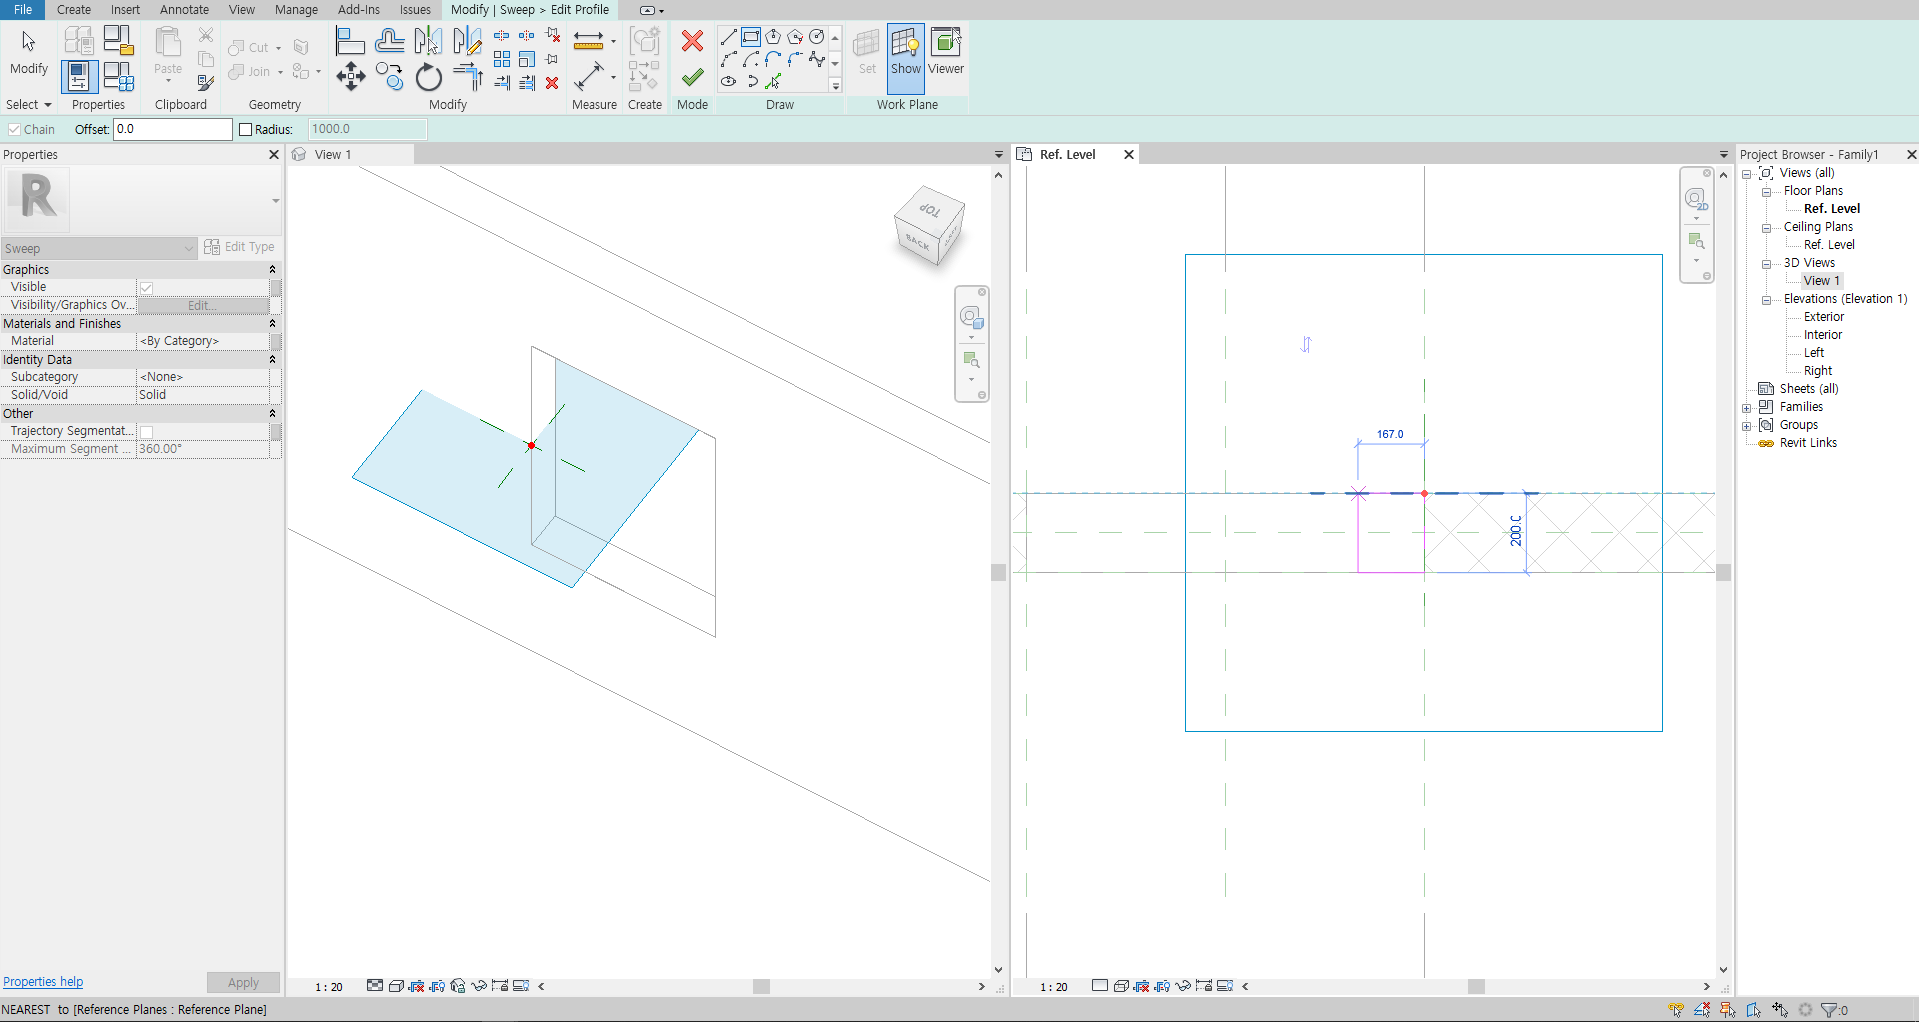Image resolution: width=1919 pixels, height=1022 pixels.
Task: Open the Properties help link
Action: point(43,982)
